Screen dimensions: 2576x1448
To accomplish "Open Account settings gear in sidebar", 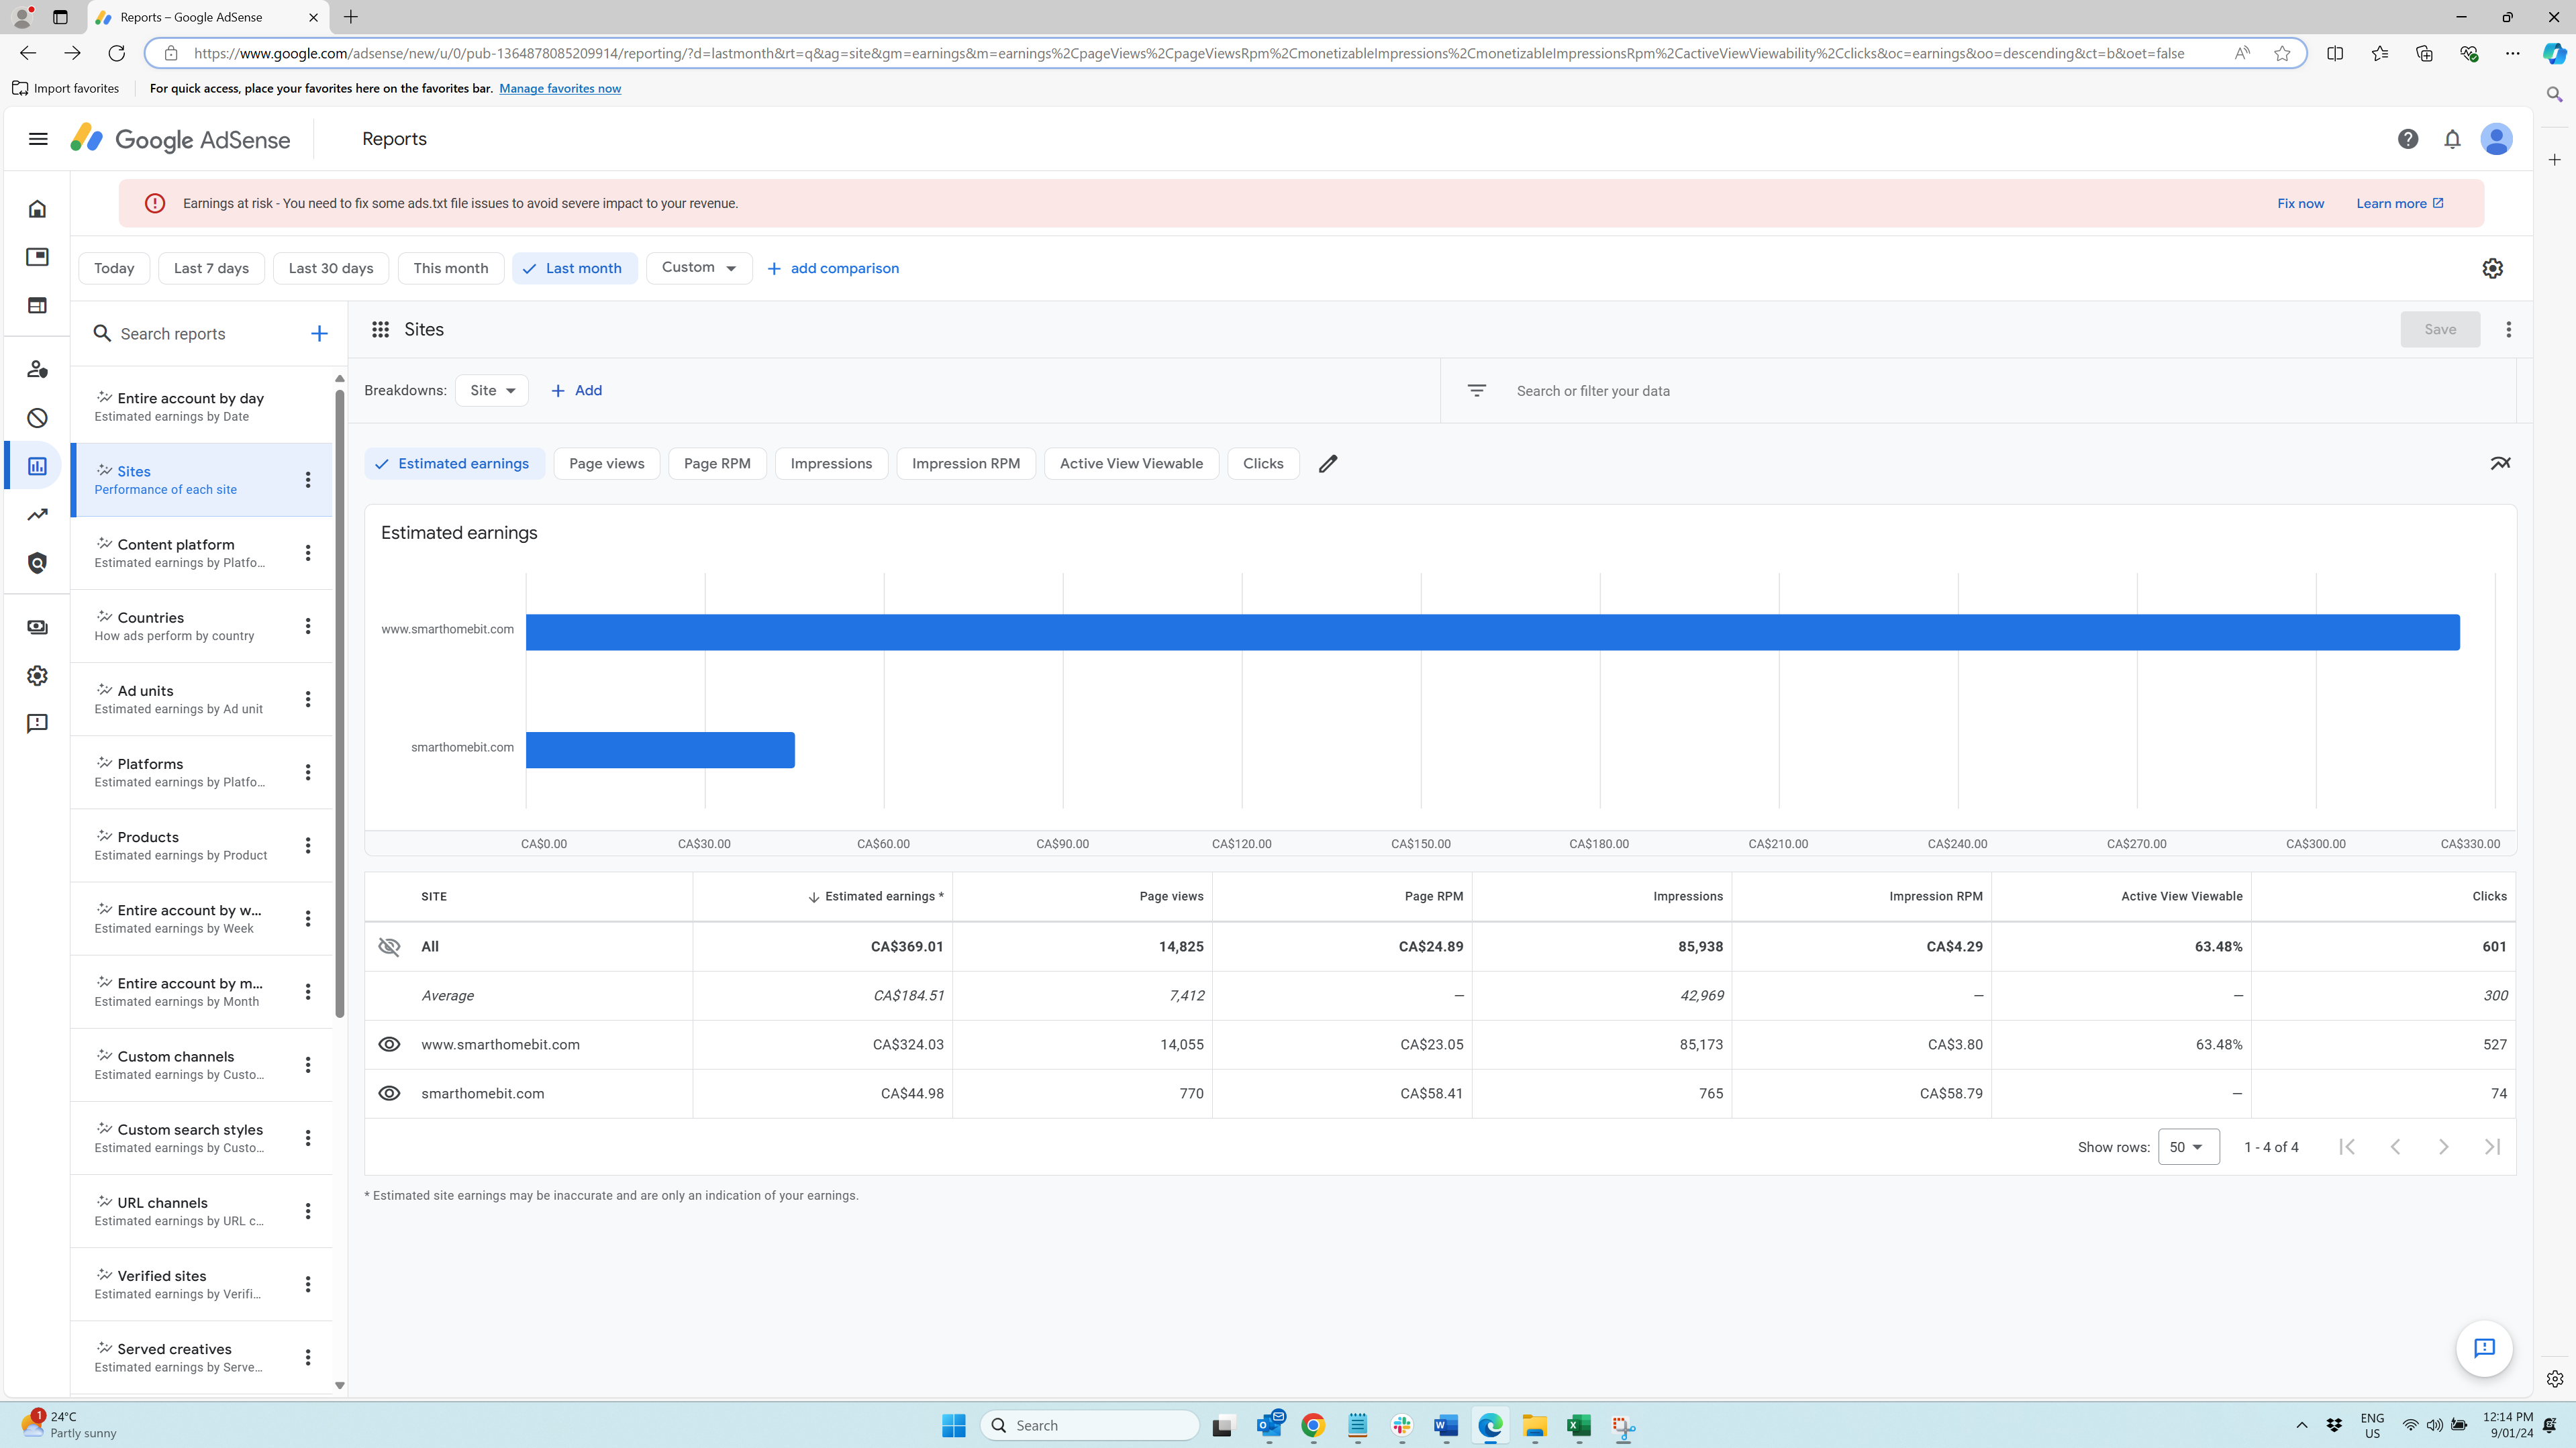I will [x=37, y=676].
